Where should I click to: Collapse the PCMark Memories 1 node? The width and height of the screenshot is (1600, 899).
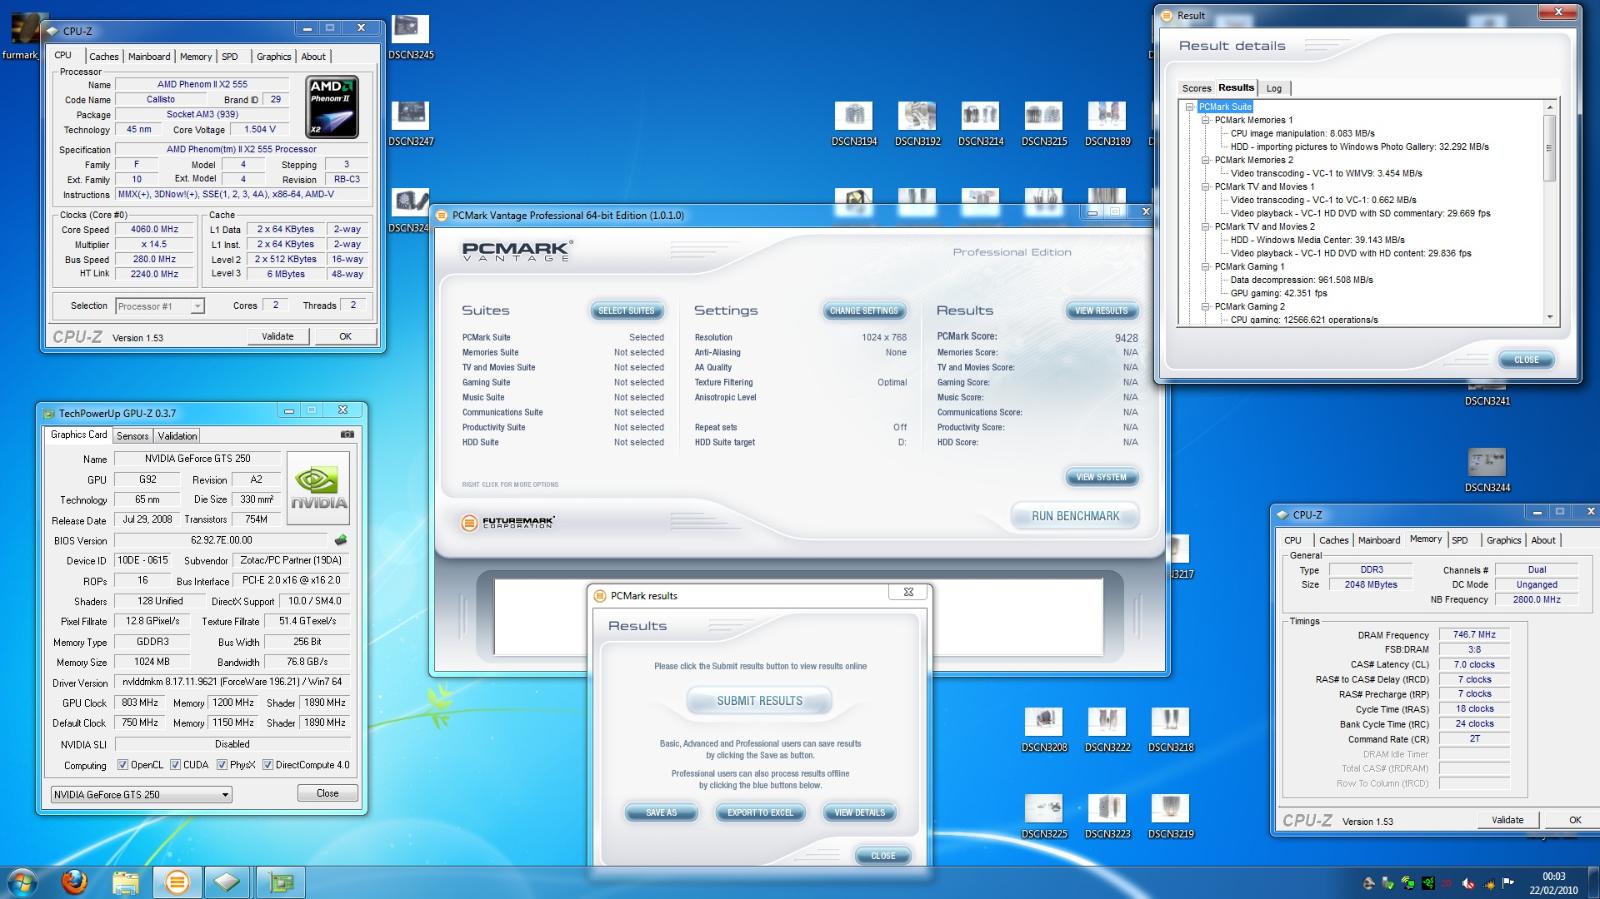[x=1206, y=120]
